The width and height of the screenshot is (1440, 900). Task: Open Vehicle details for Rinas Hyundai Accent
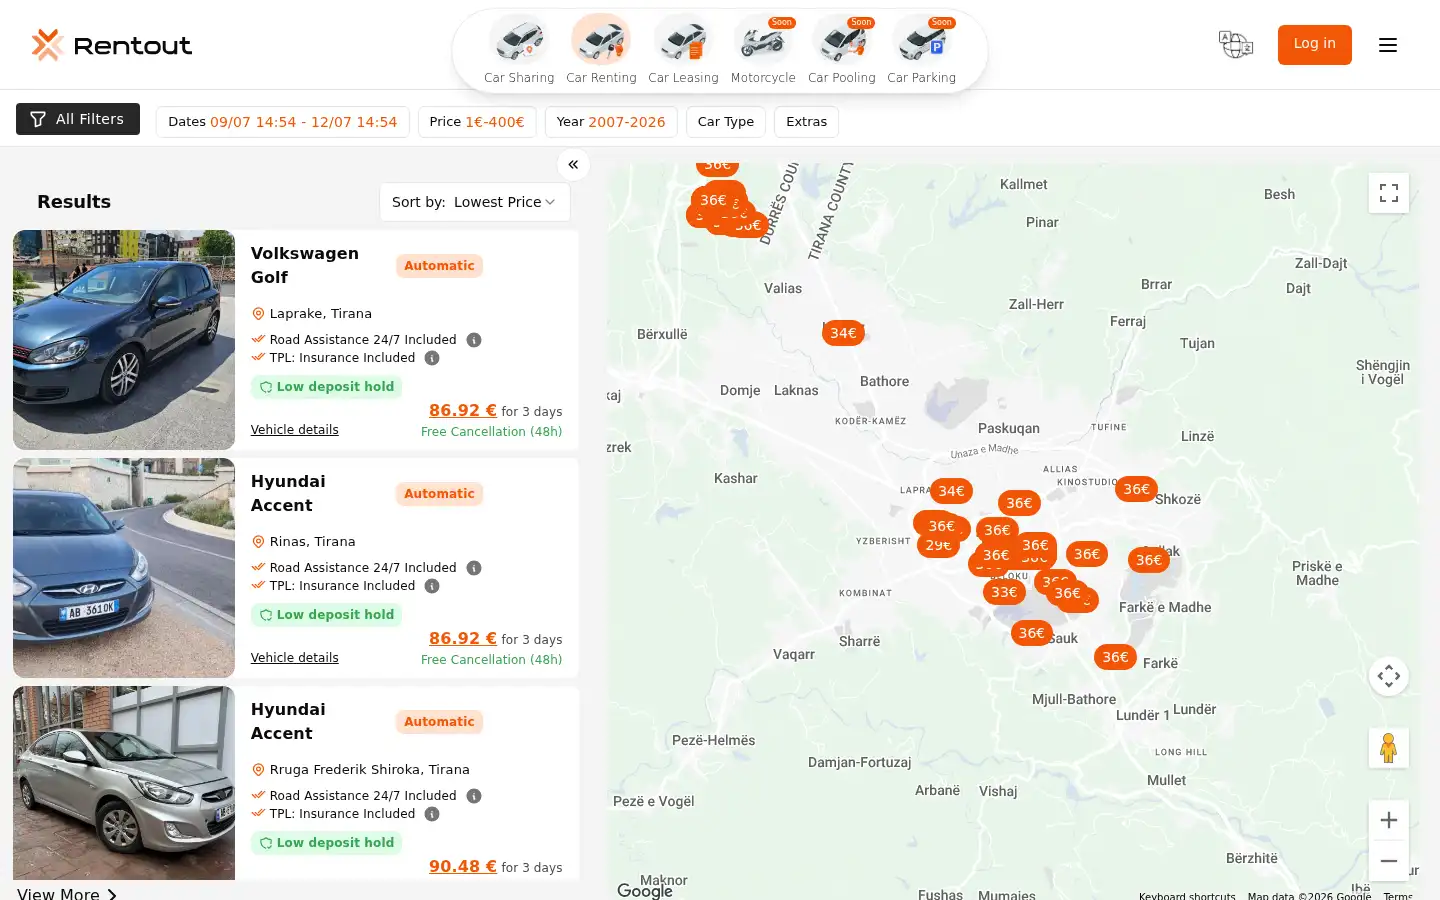294,658
